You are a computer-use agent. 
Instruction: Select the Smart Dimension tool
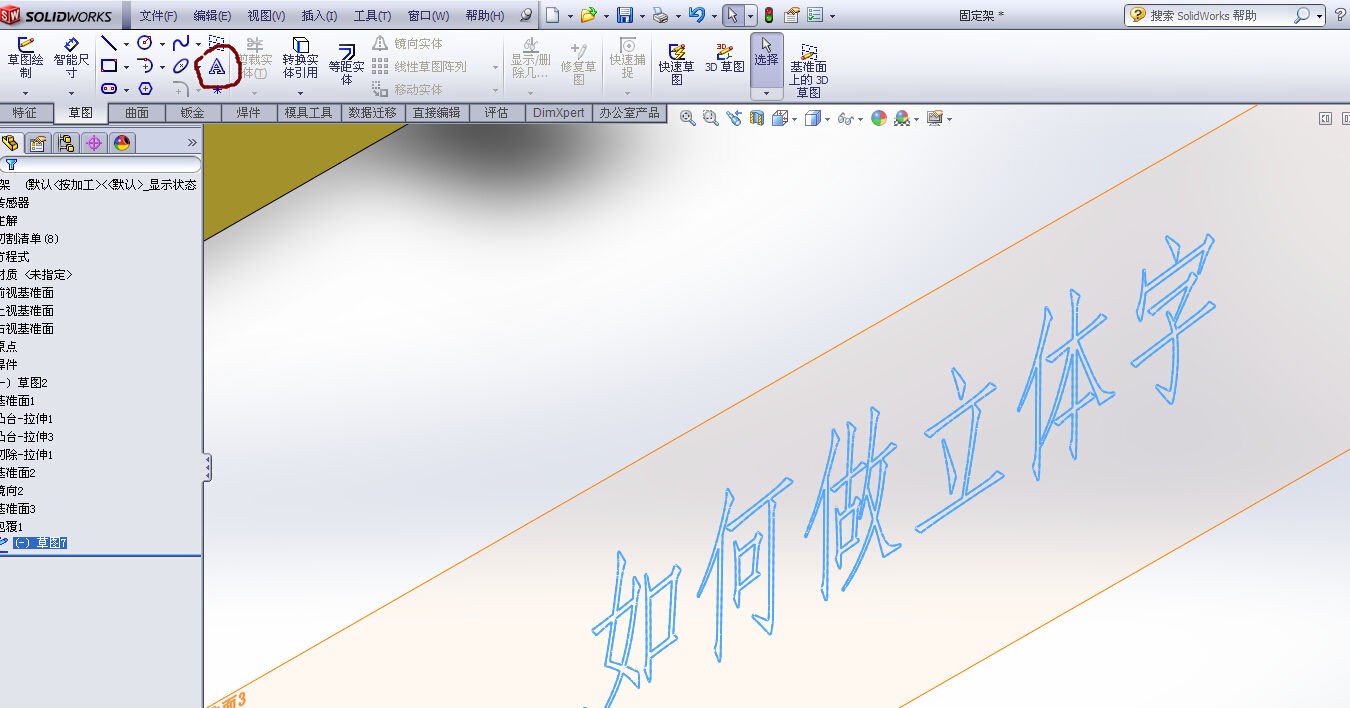71,58
